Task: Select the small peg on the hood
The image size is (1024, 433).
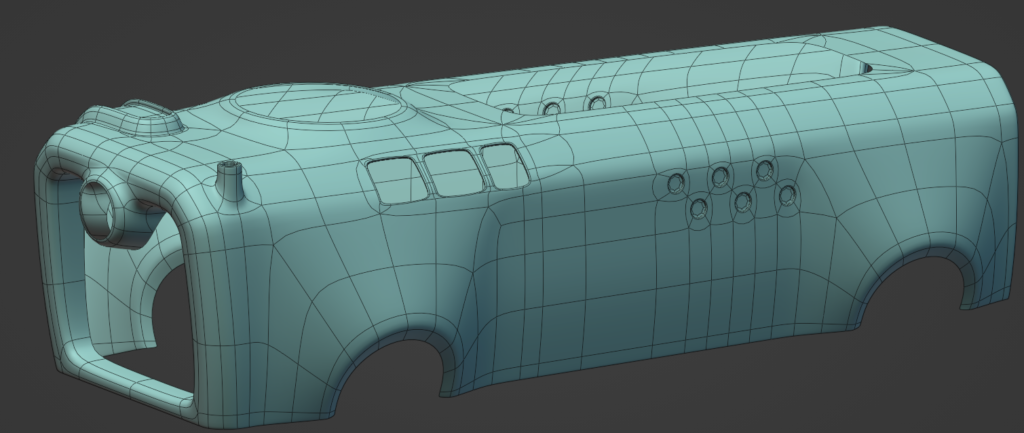Action: click(x=231, y=181)
